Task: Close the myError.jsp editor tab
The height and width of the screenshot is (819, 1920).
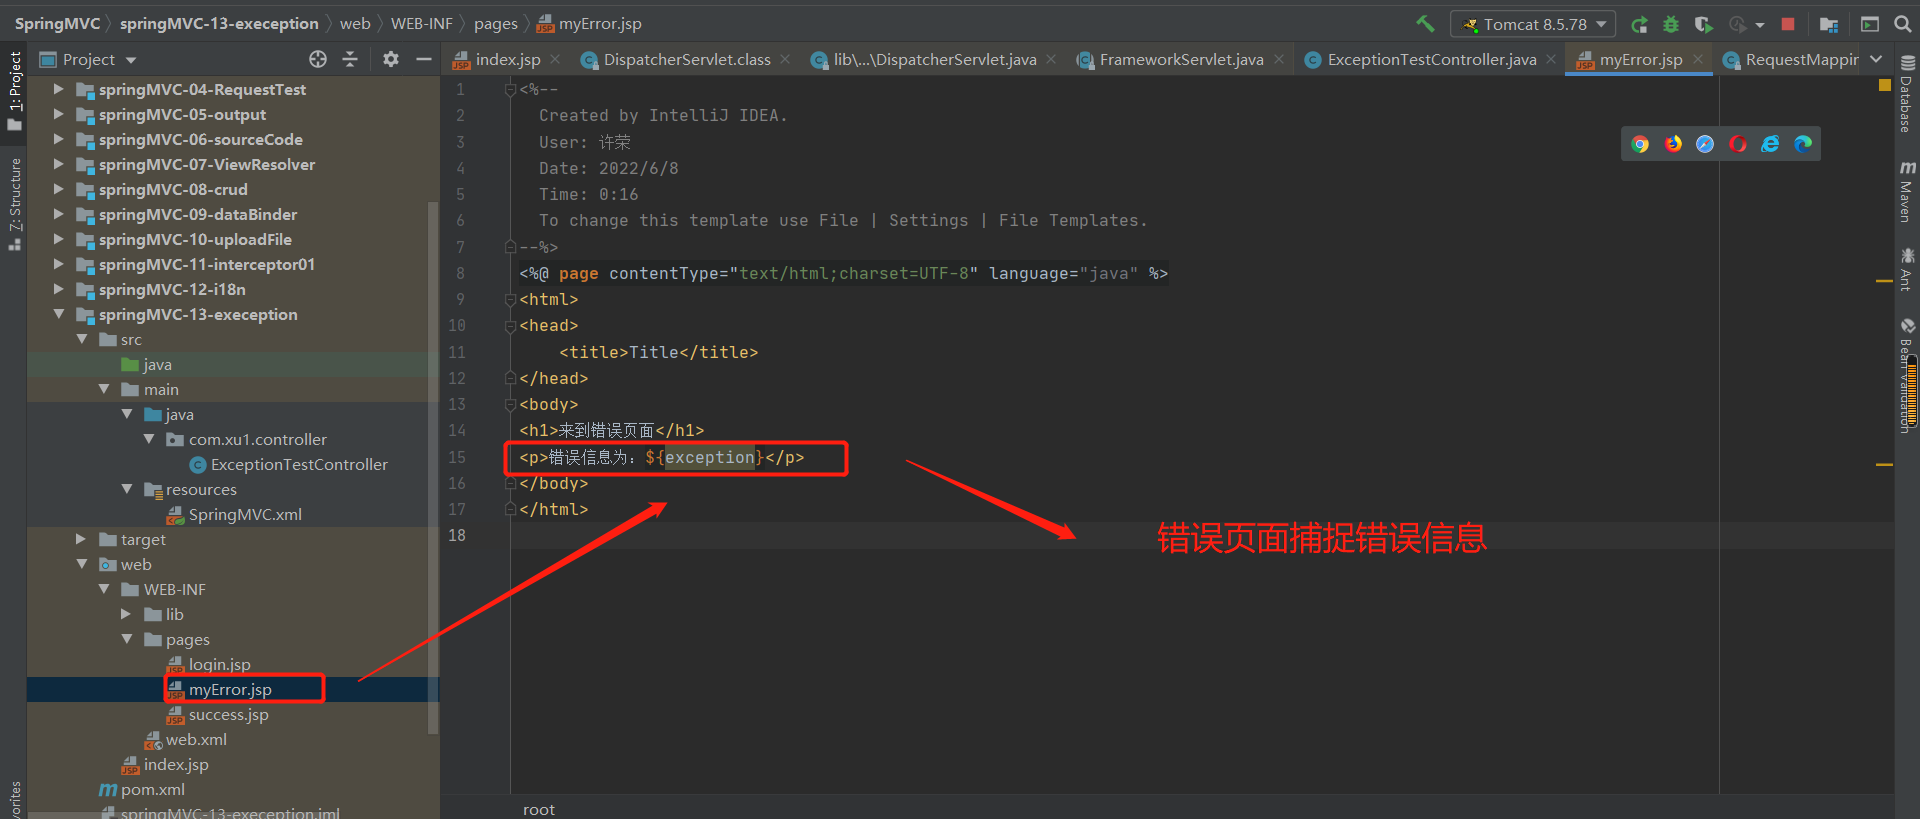Action: click(1698, 60)
